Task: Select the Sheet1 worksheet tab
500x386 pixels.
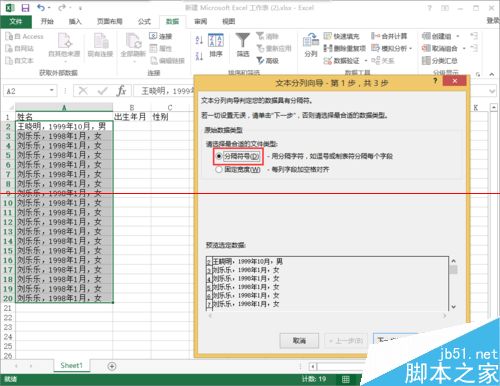Action: pyautogui.click(x=71, y=366)
